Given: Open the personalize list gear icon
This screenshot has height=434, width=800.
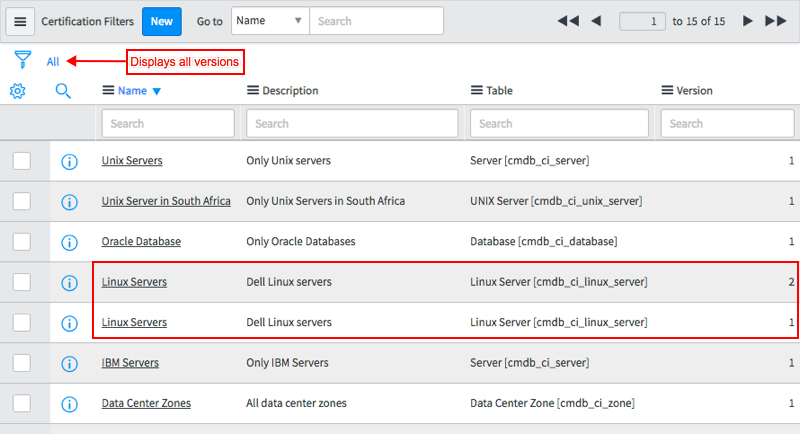Looking at the screenshot, I should 17,91.
